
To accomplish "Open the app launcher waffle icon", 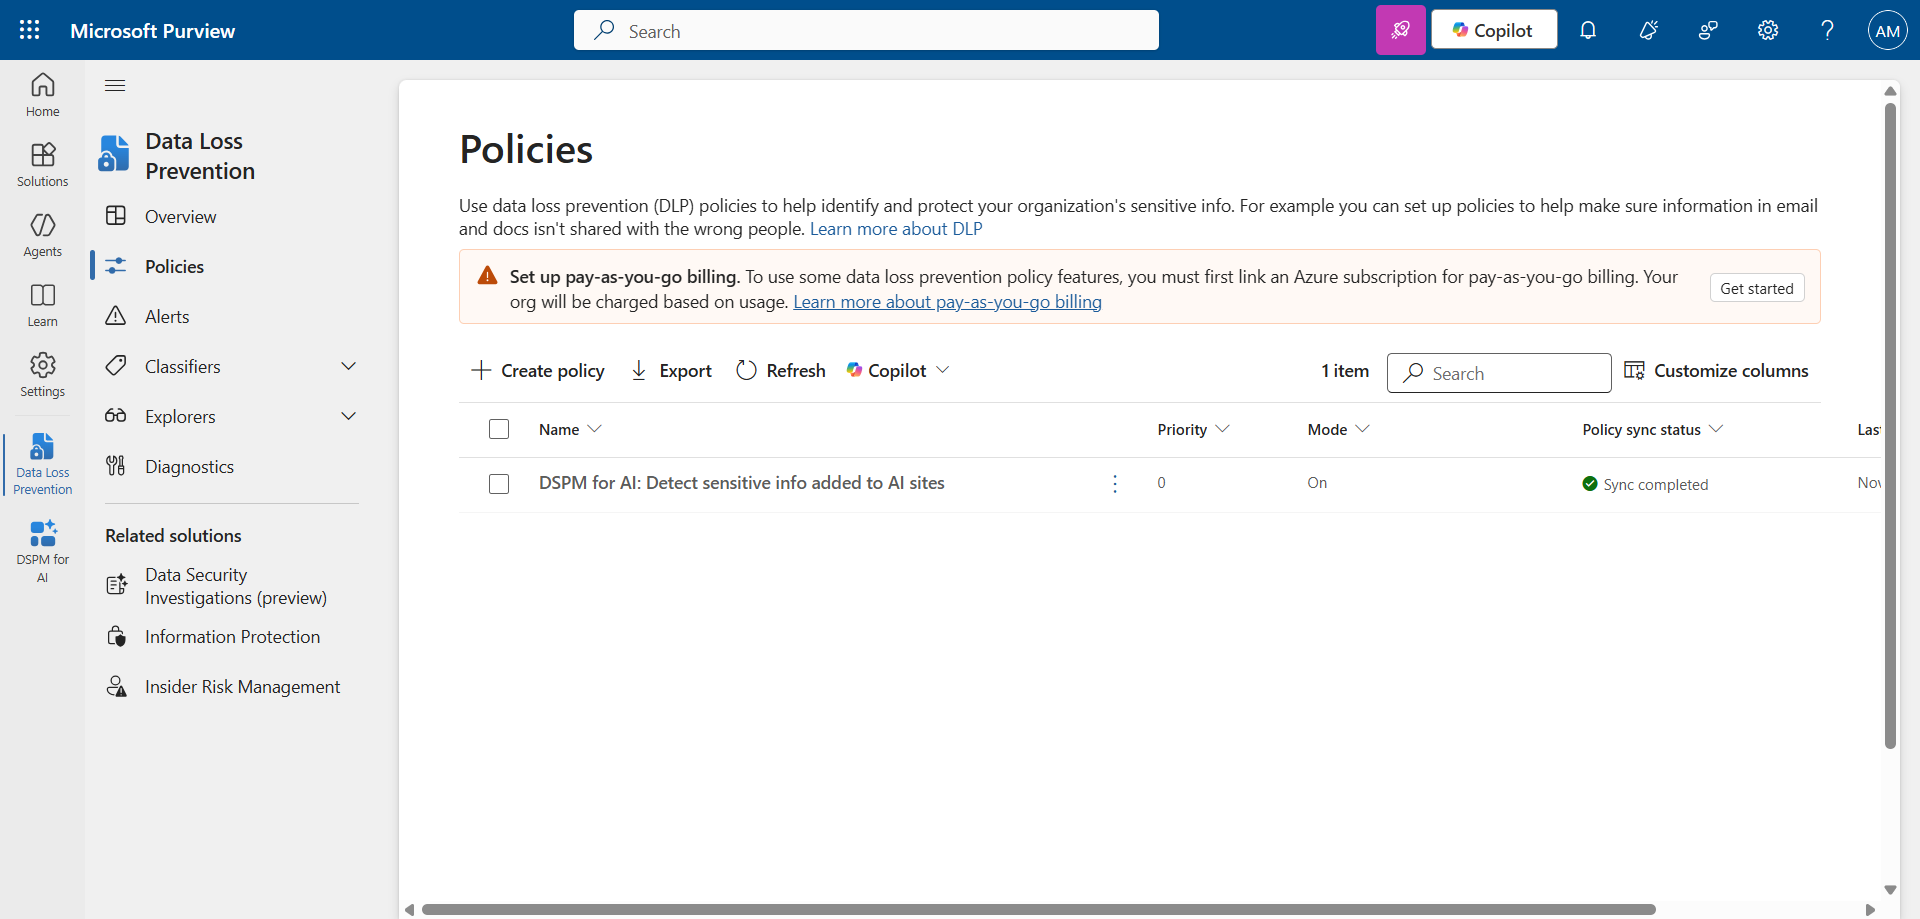I will pyautogui.click(x=30, y=30).
